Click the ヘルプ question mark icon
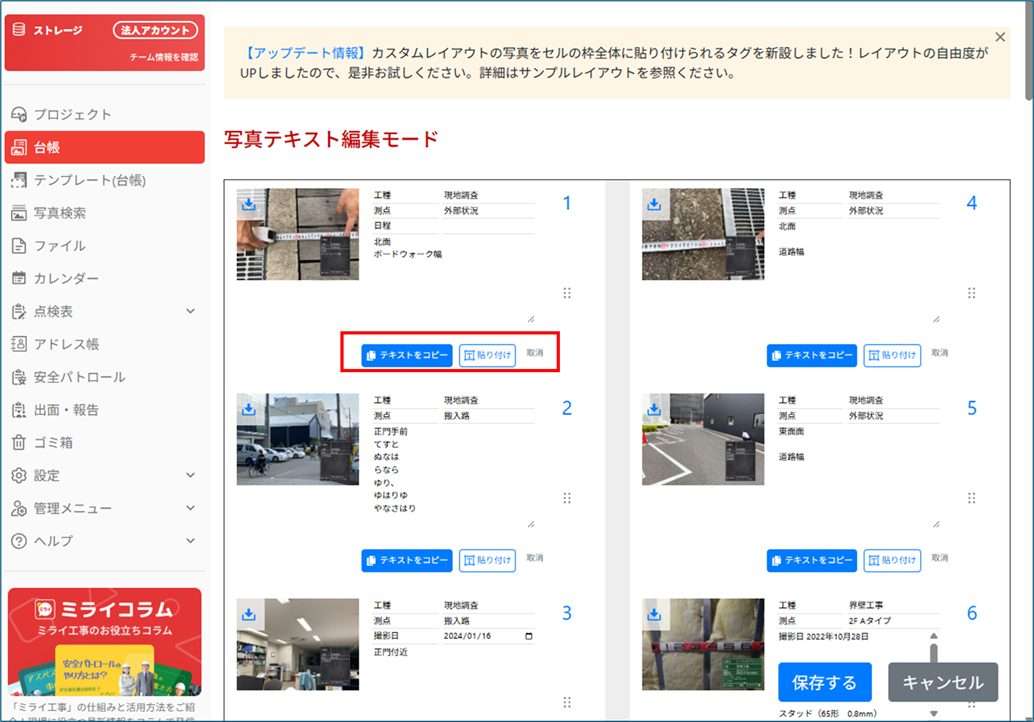Image resolution: width=1034 pixels, height=722 pixels. 19,541
